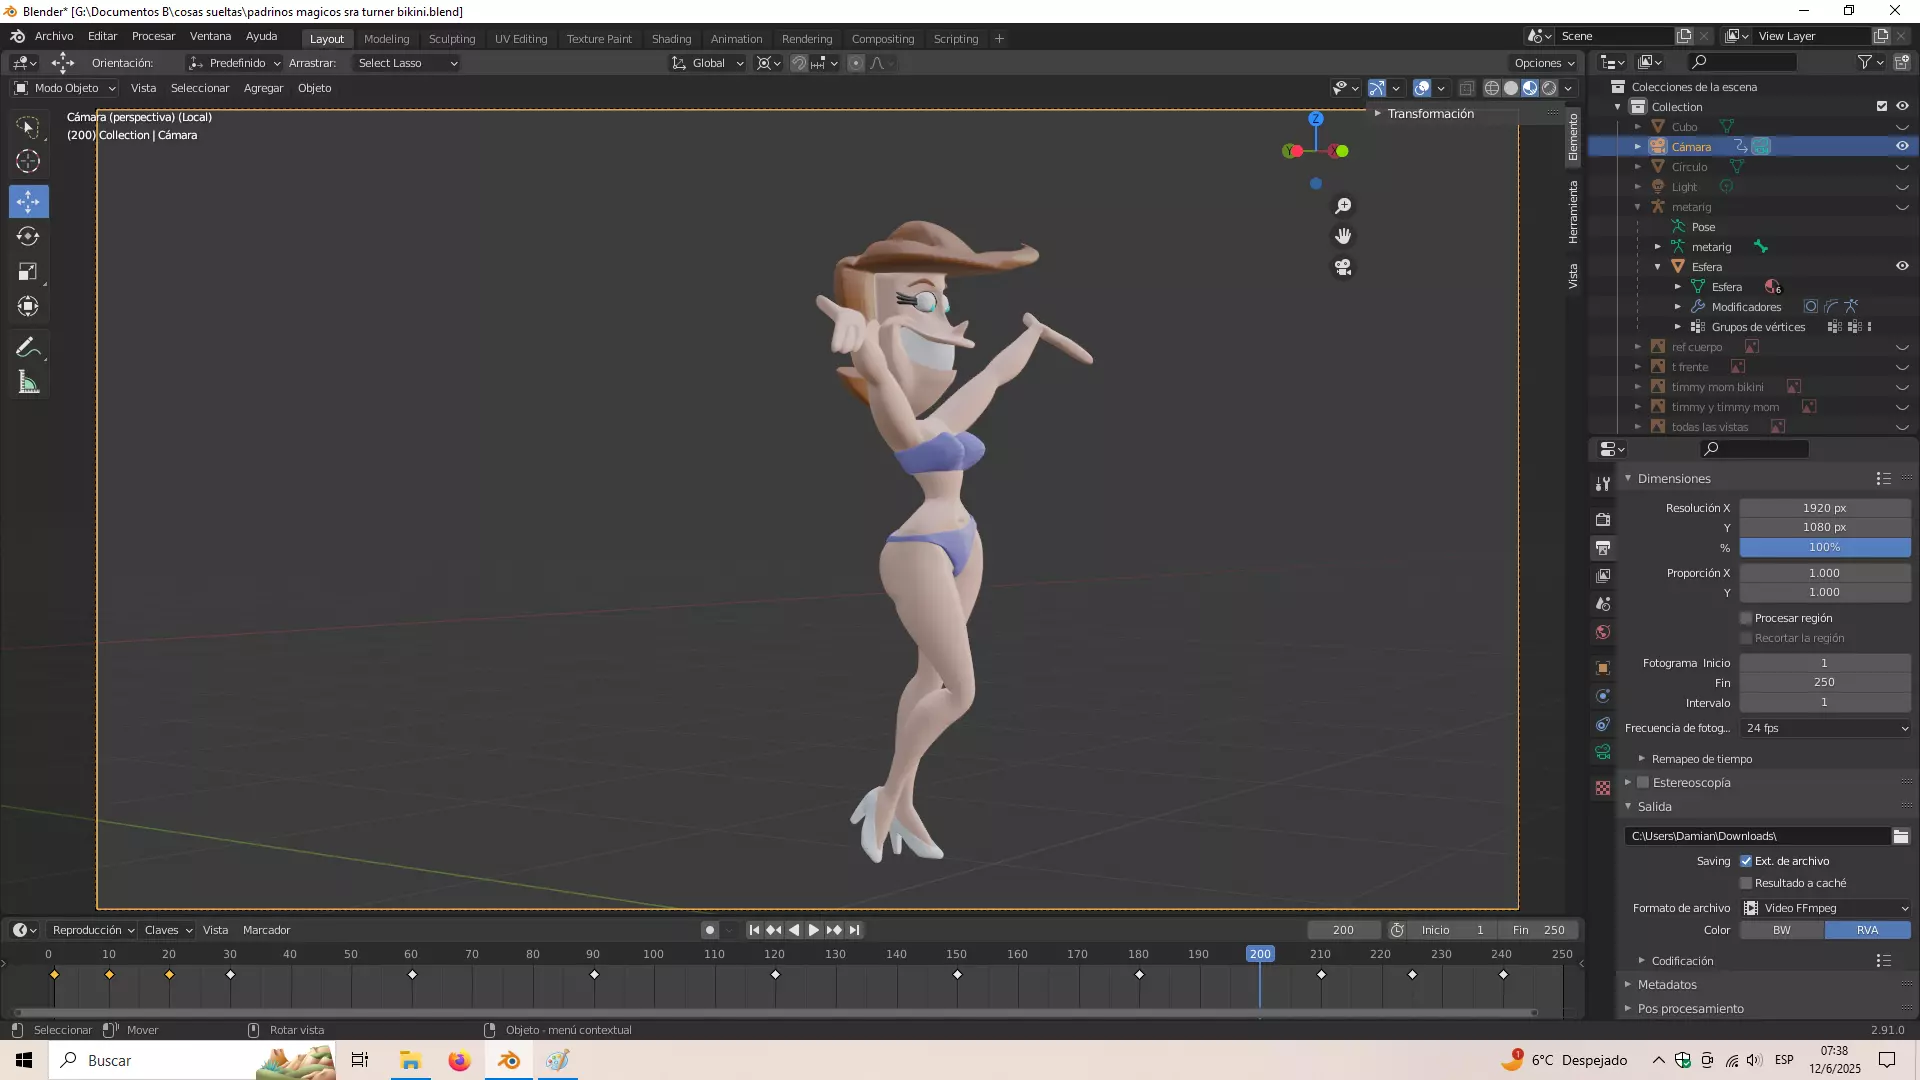Open the Archivo menu
1920x1080 pixels.
[54, 36]
